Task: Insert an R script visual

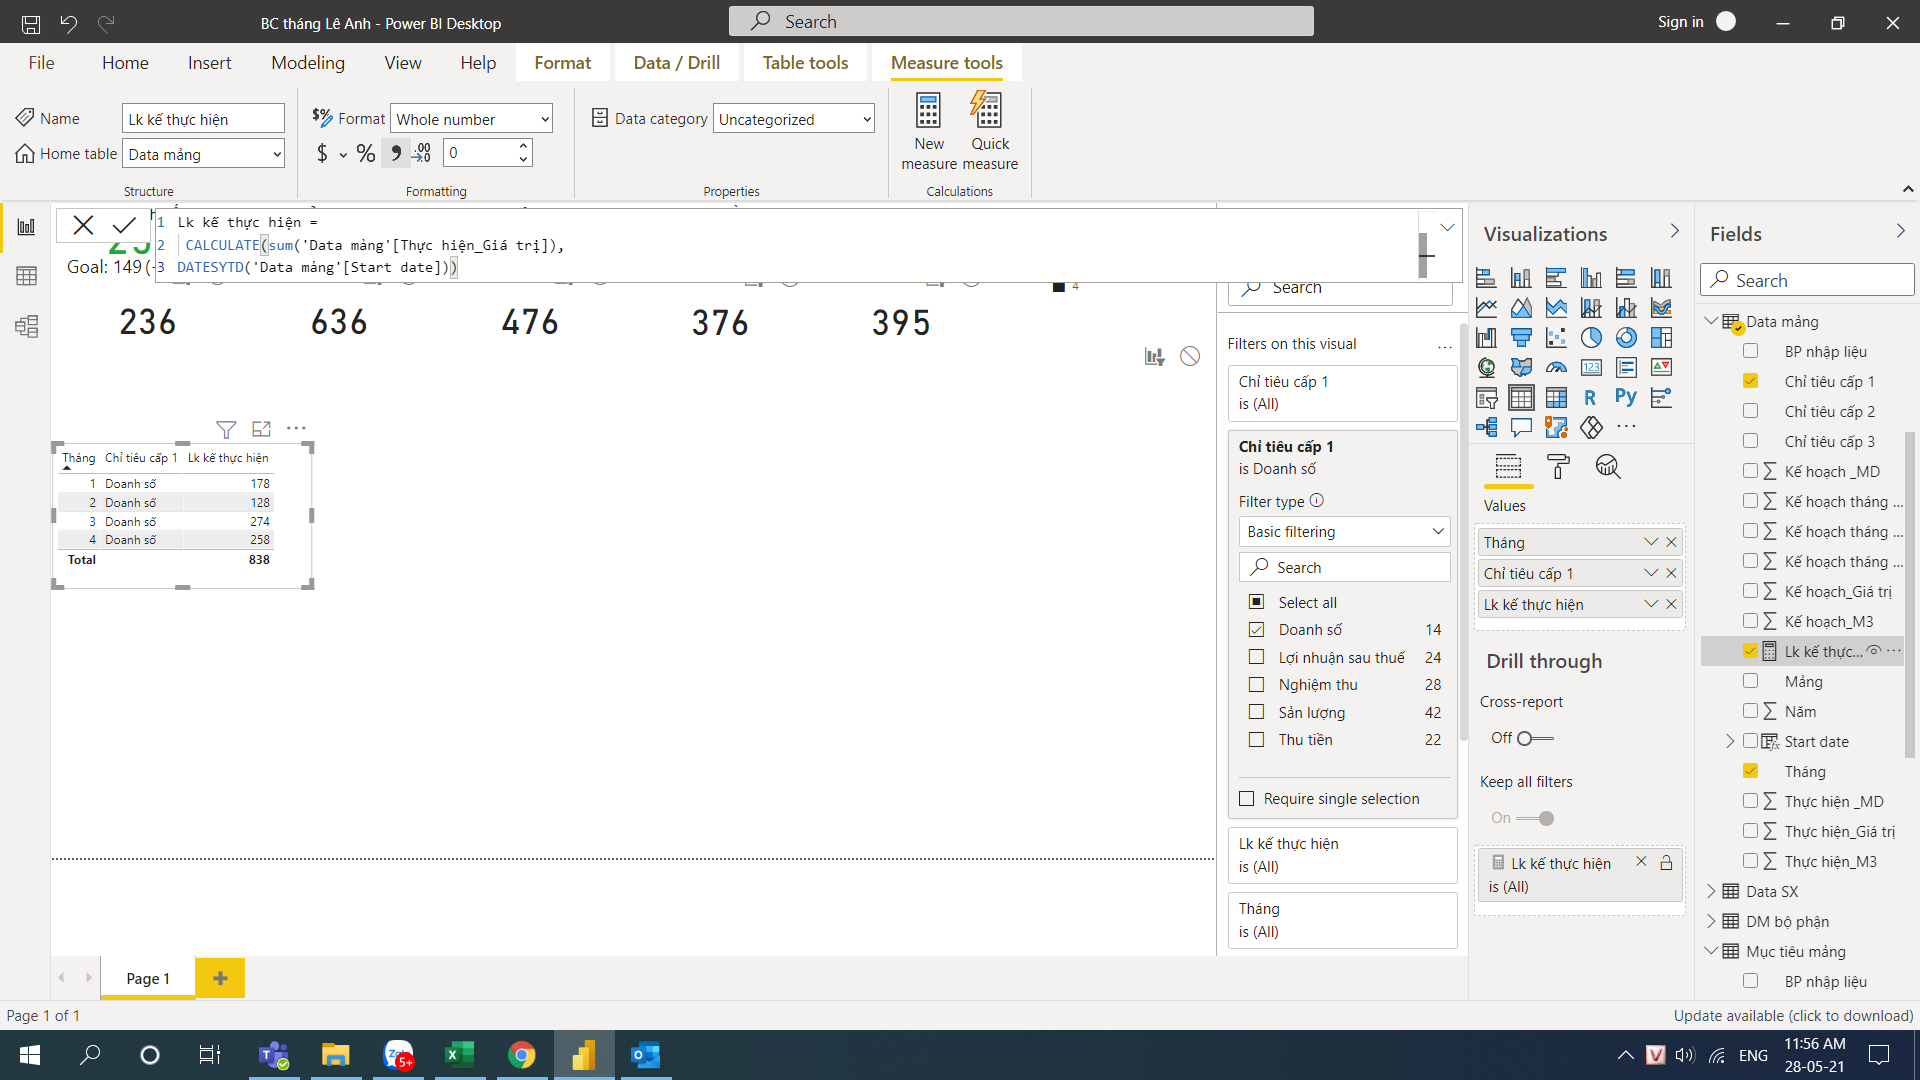Action: click(1590, 398)
